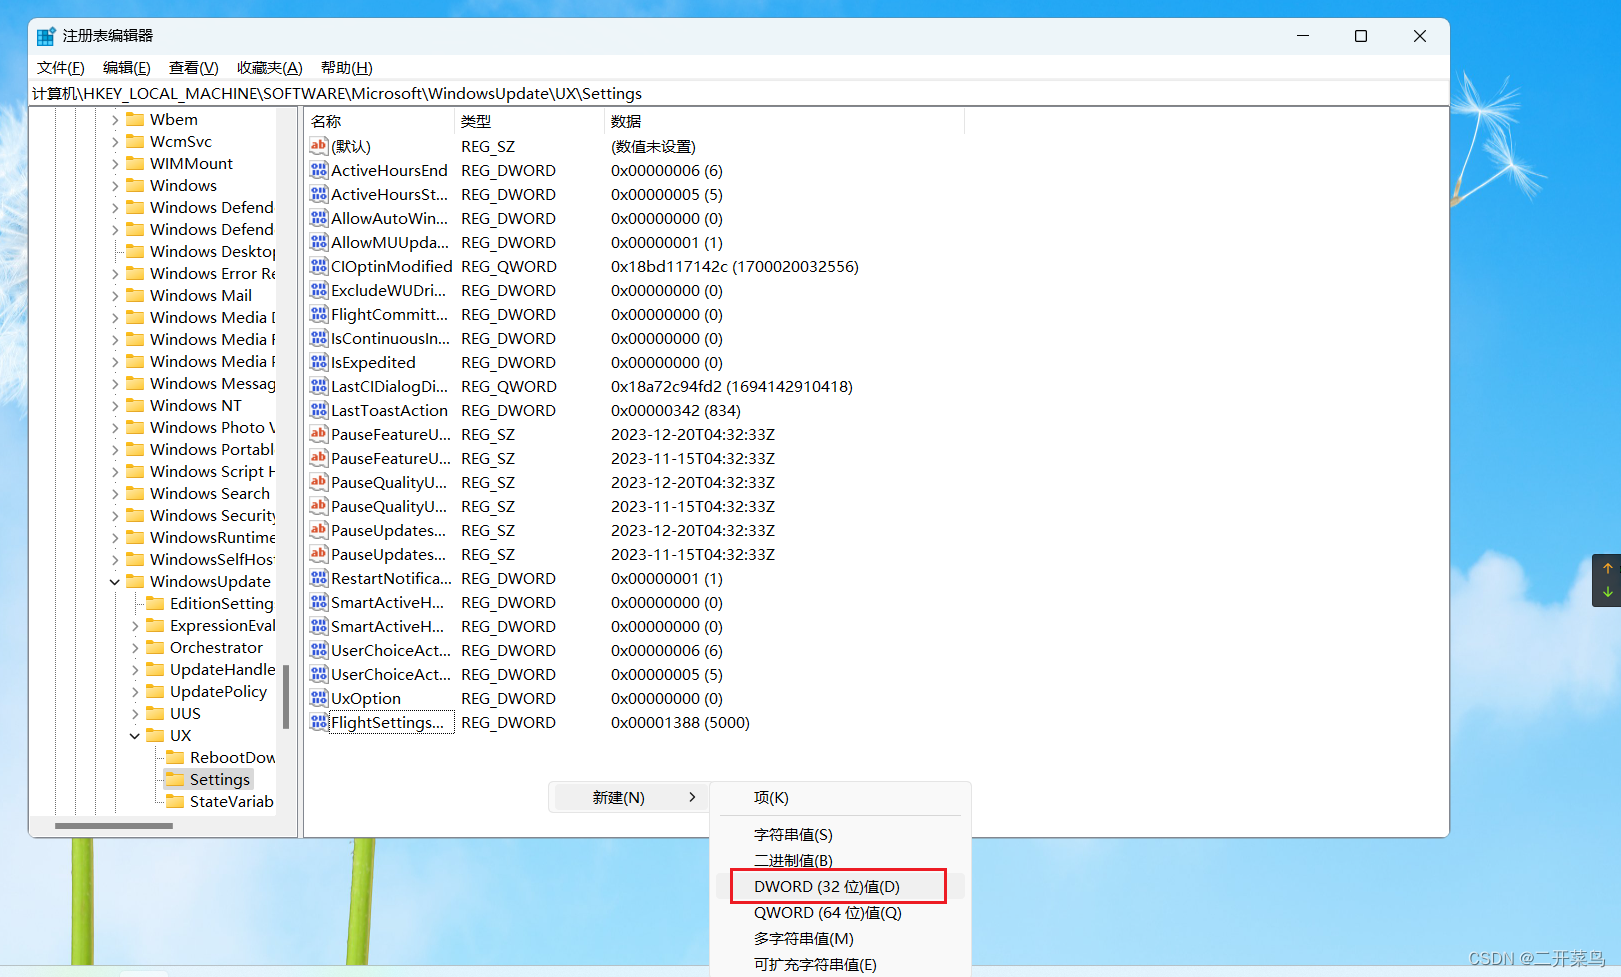This screenshot has height=977, width=1621.
Task: Expand the Windows Mail tree node
Action: click(115, 295)
